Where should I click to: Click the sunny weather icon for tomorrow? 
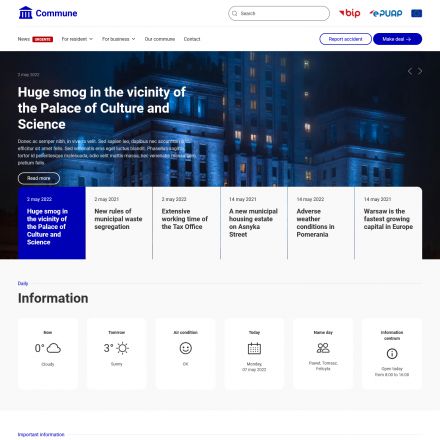122,348
